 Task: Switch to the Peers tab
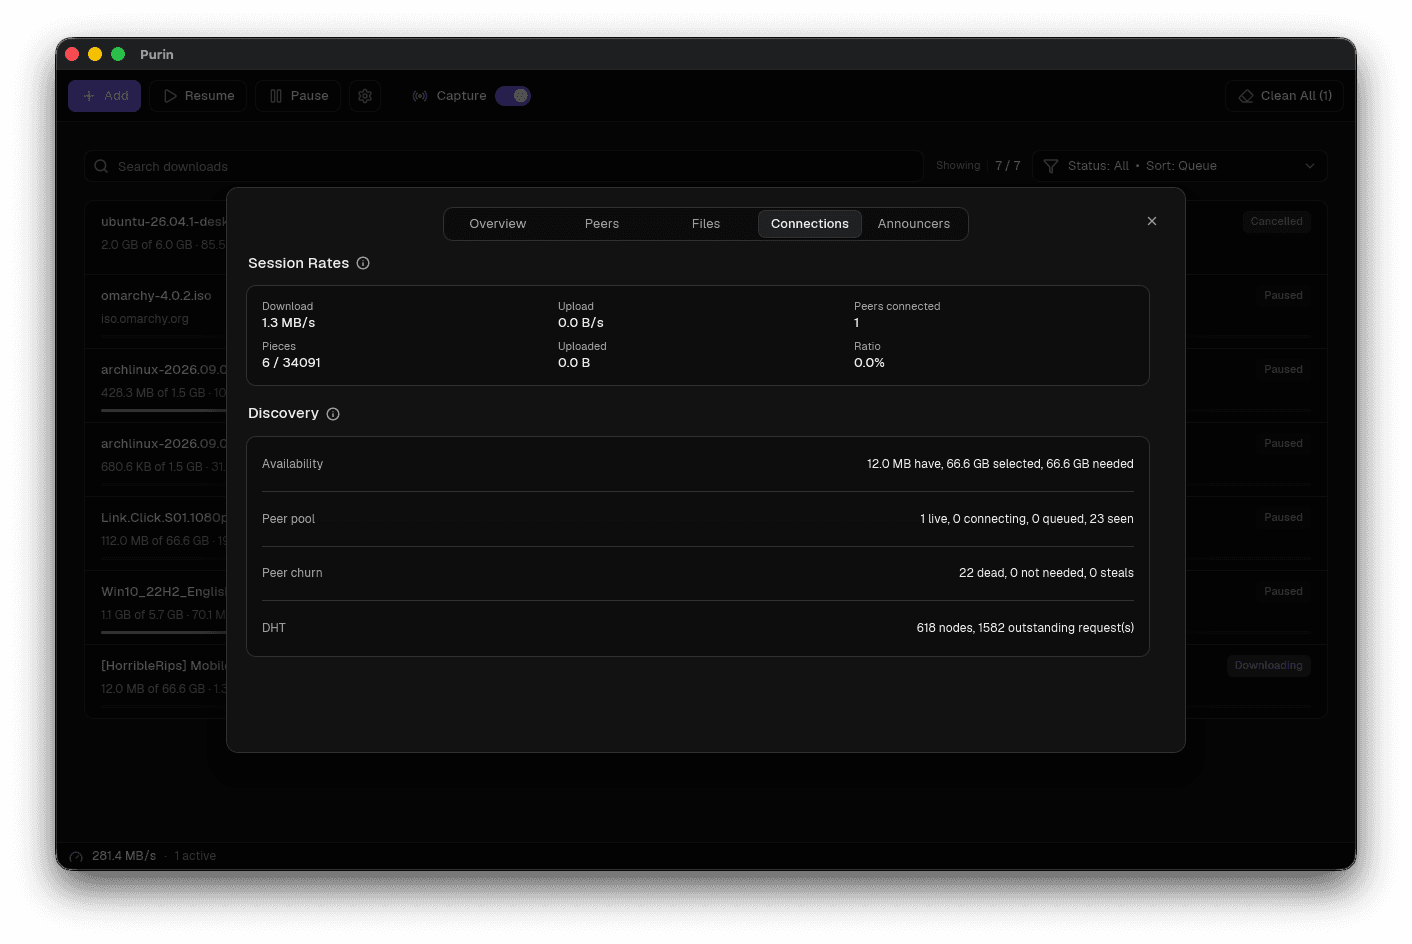(x=602, y=224)
